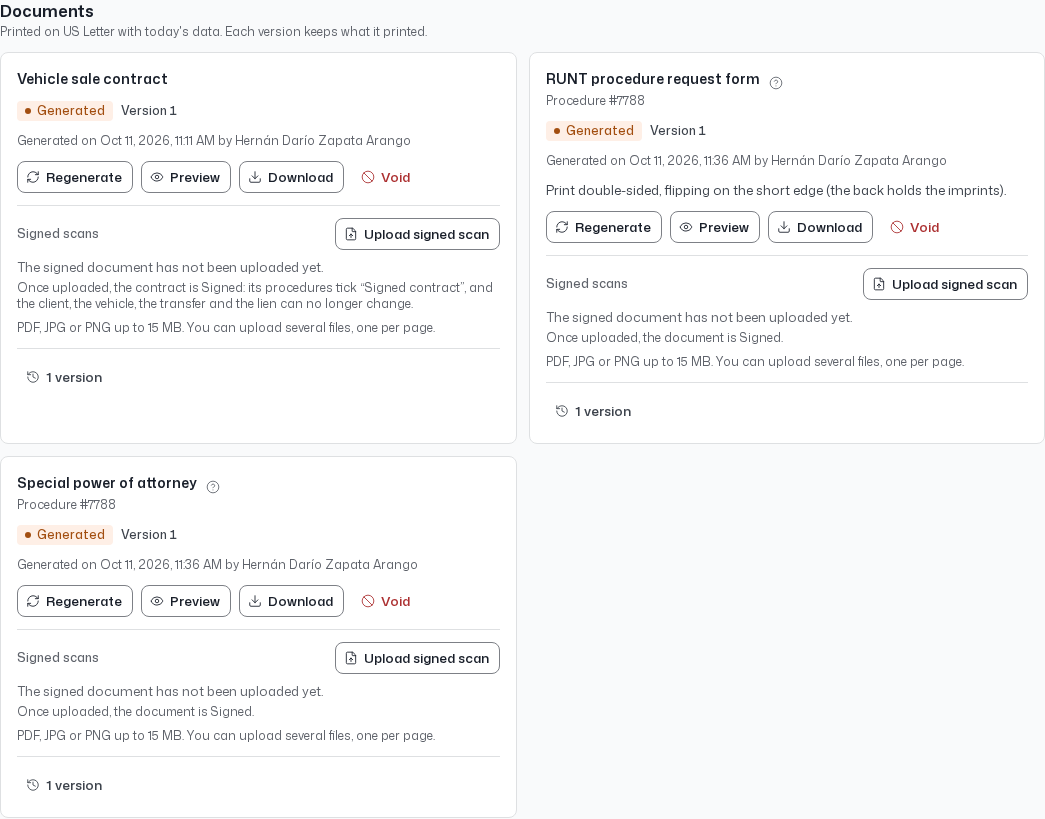Void the Special power of attorney
The height and width of the screenshot is (819, 1045).
click(x=386, y=601)
